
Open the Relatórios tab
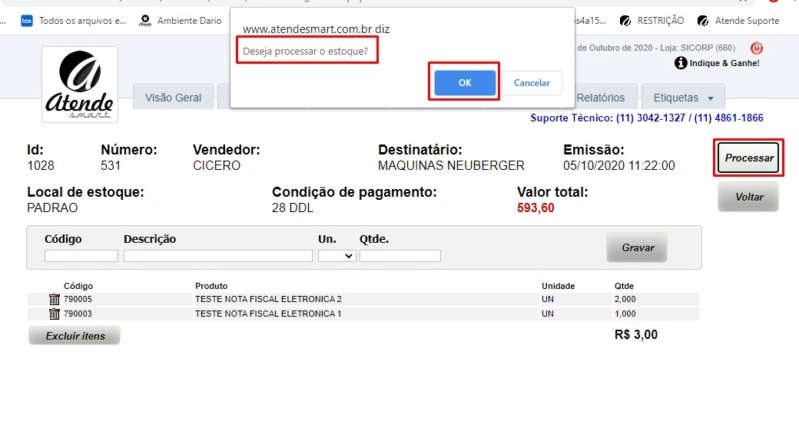(x=600, y=97)
